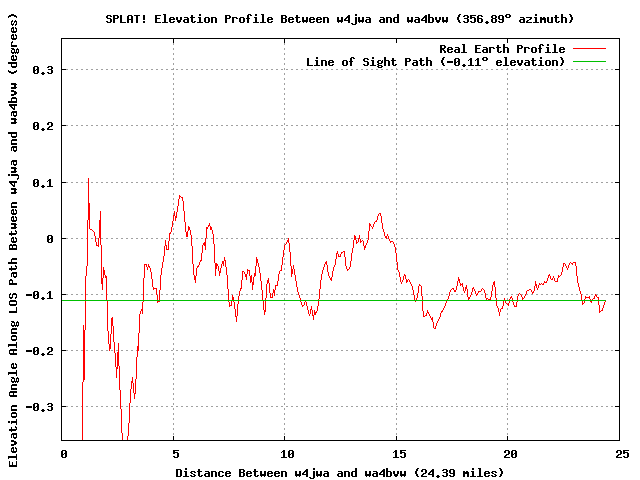This screenshot has height=480, width=640.
Task: Click the x-axis tick label 5
Action: coord(176,454)
